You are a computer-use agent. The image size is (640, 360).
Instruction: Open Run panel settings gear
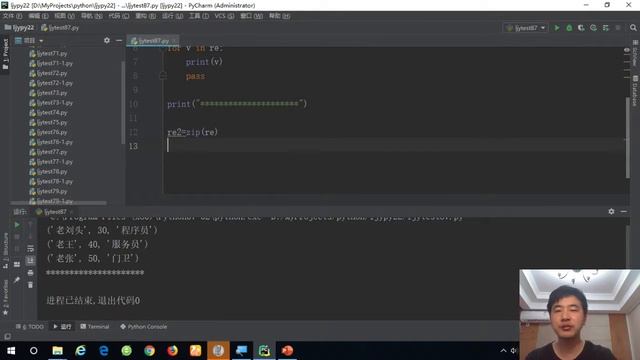coord(611,211)
